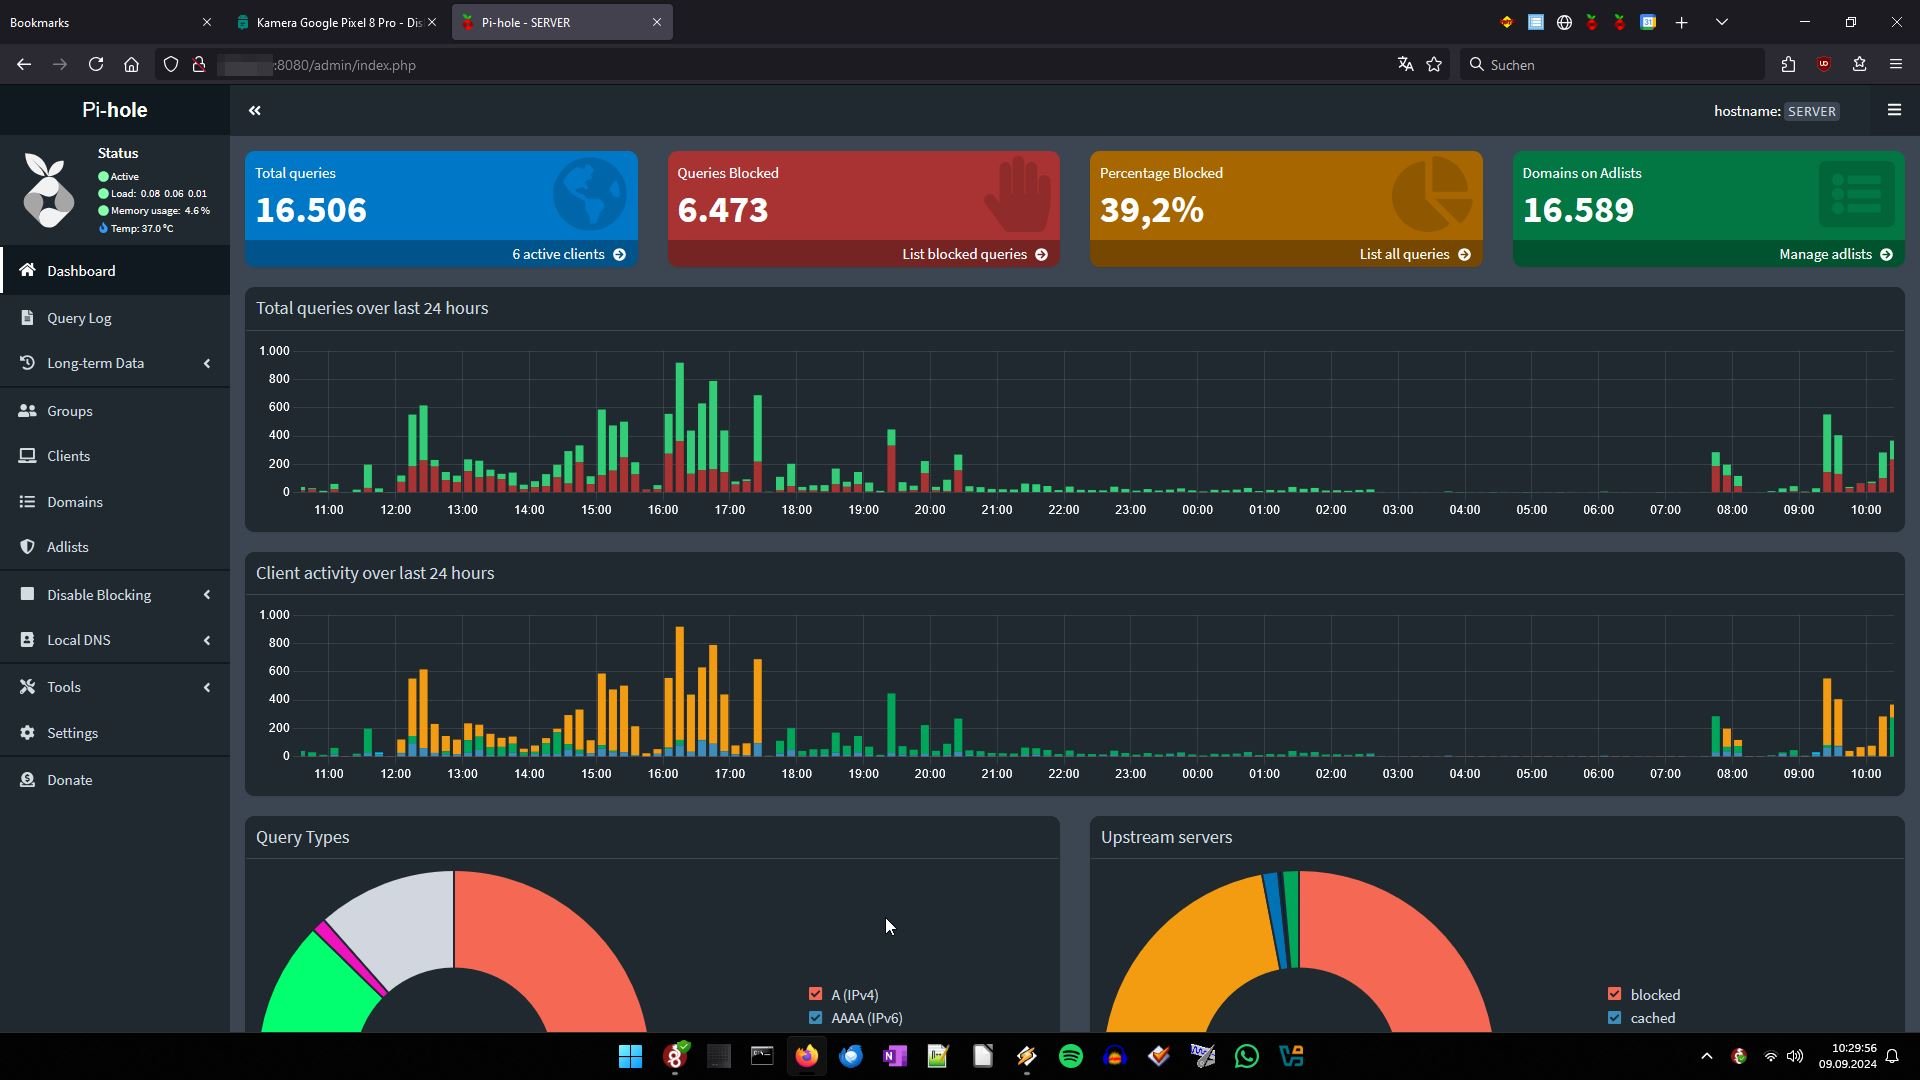Click the Suchen search field
The width and height of the screenshot is (1920, 1080).
click(x=1610, y=65)
